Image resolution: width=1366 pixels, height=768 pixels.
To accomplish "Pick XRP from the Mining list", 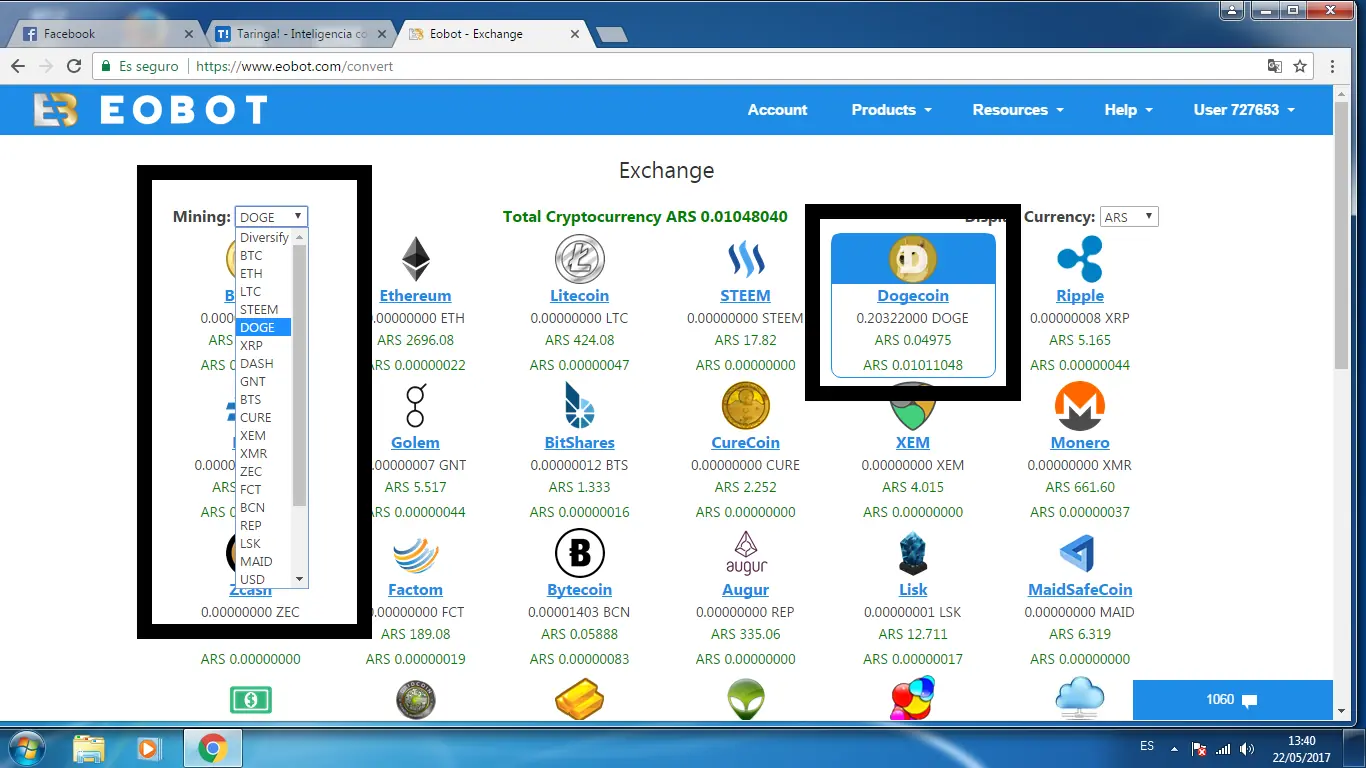I will 264,346.
